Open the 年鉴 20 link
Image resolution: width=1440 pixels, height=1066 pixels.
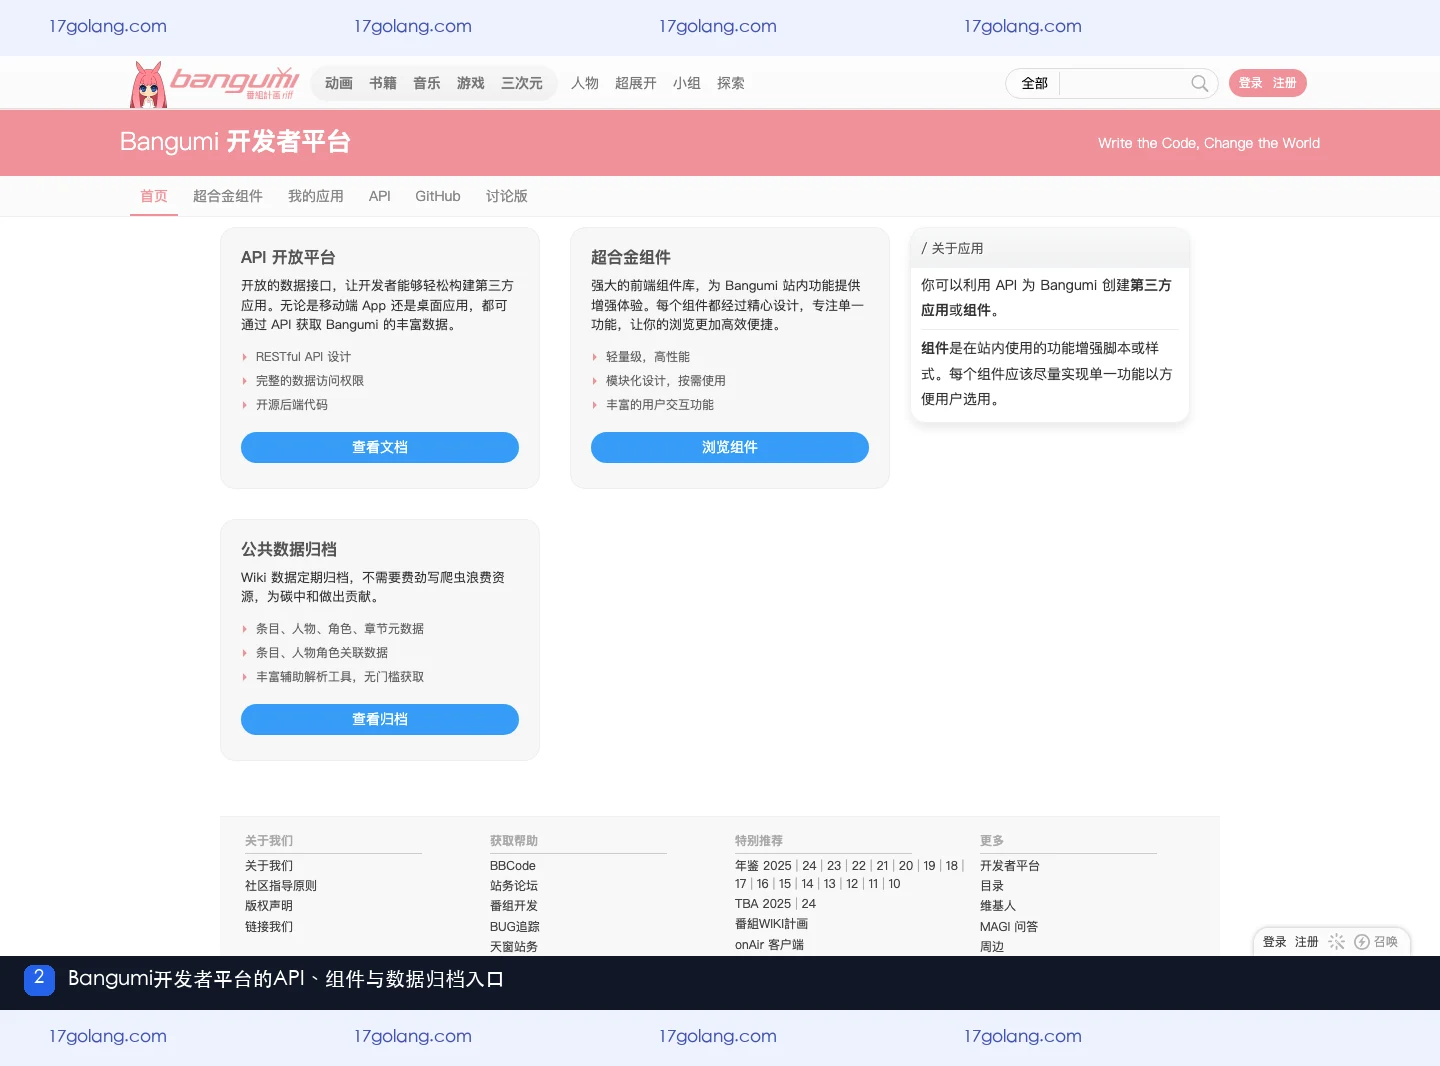pyautogui.click(x=905, y=866)
